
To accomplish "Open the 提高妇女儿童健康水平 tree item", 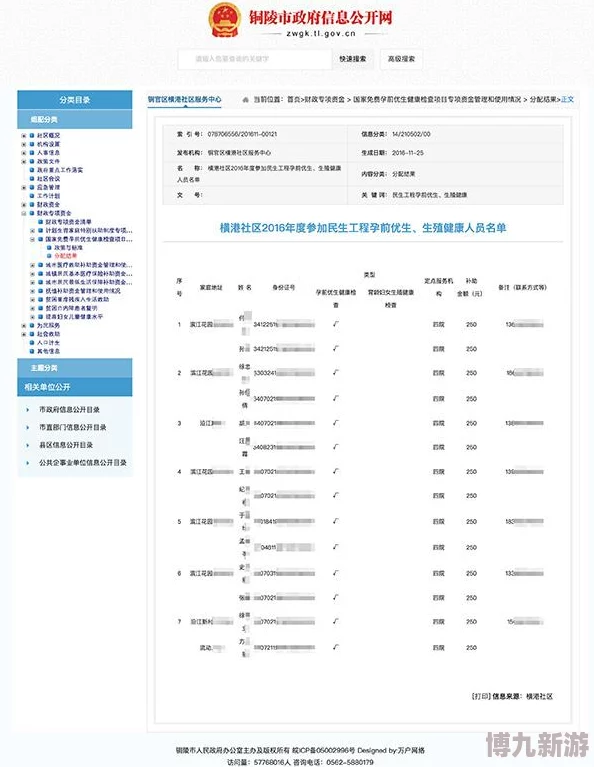I will pyautogui.click(x=74, y=316).
